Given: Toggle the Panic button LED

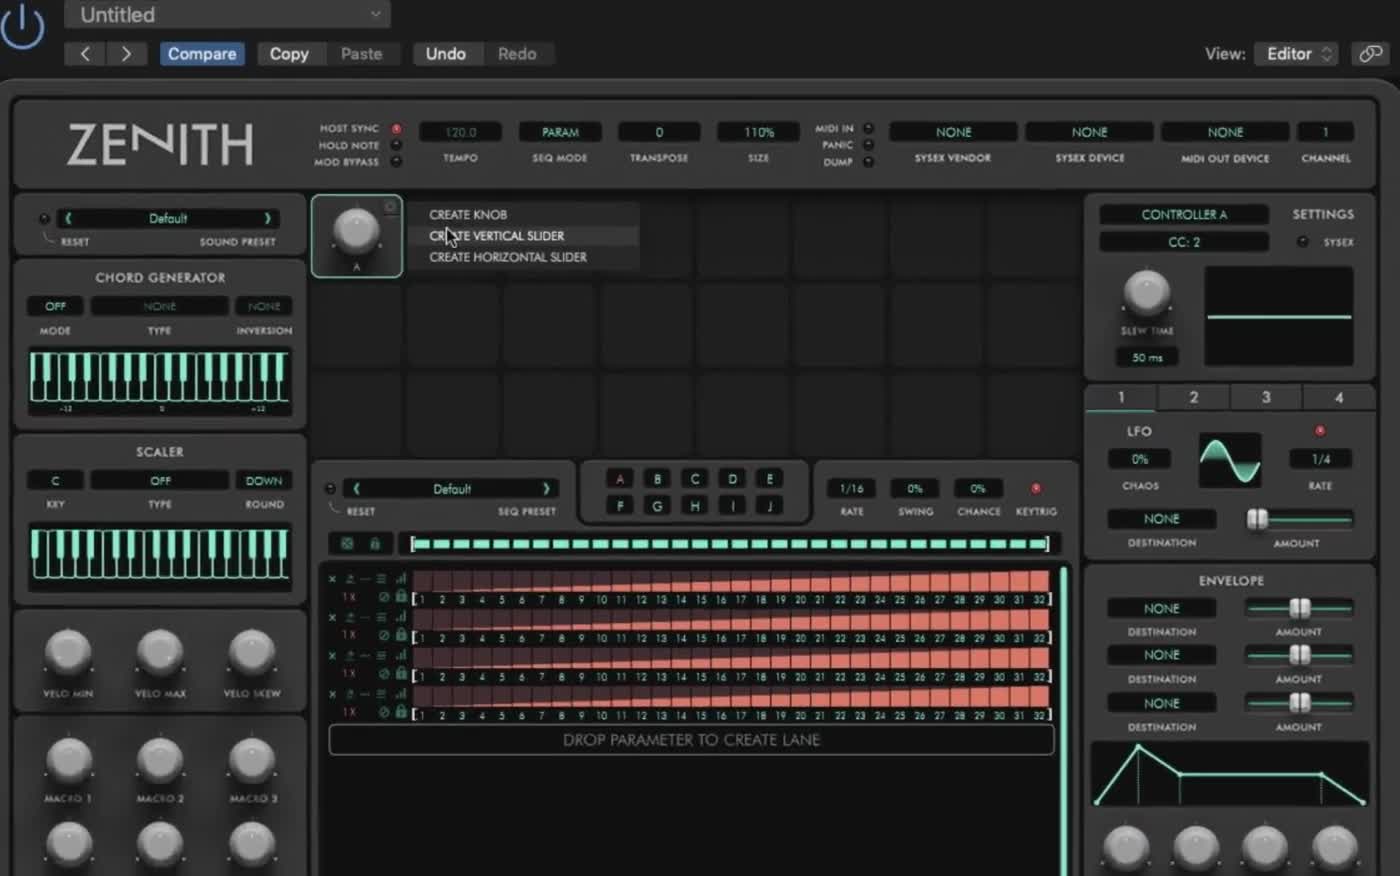Looking at the screenshot, I should (x=868, y=145).
